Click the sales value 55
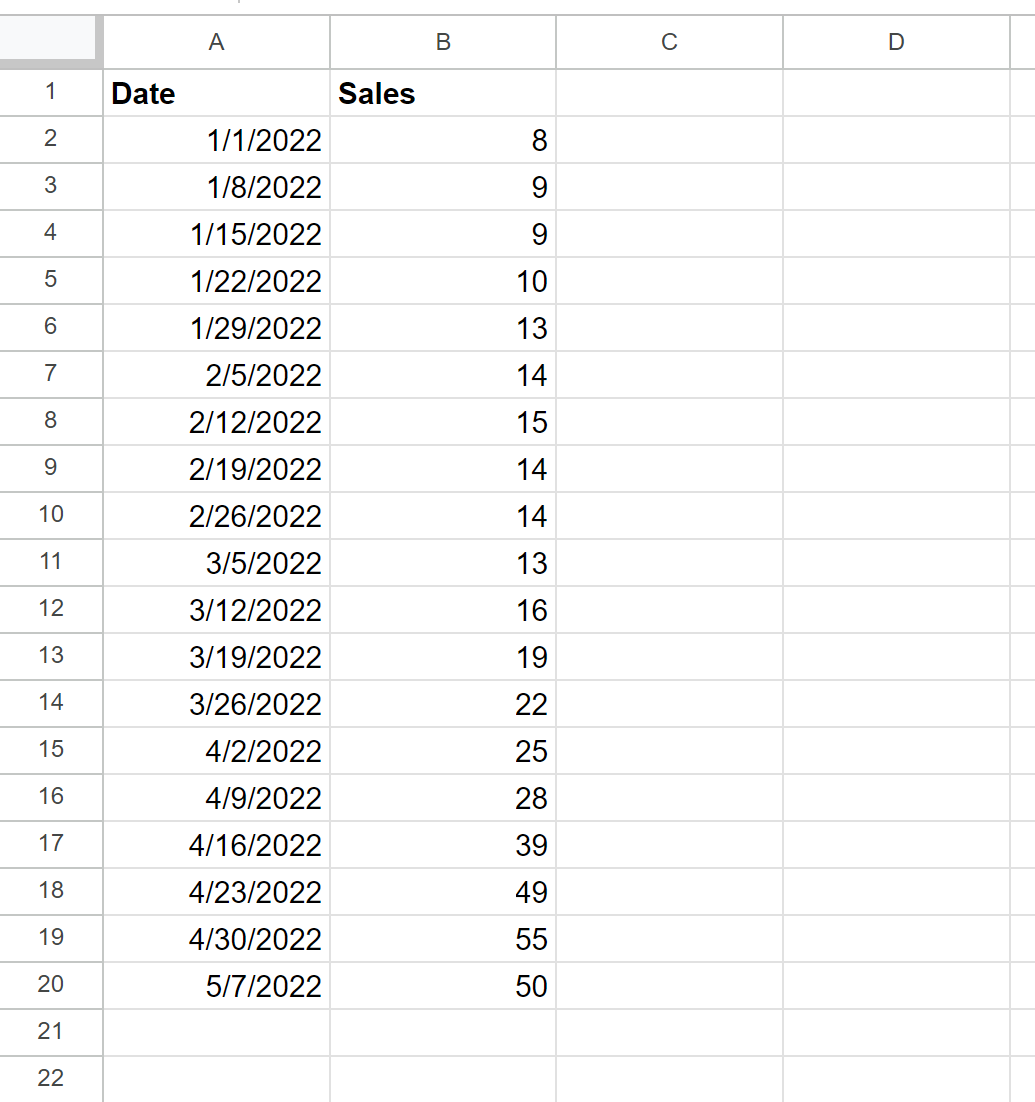This screenshot has width=1035, height=1102. [x=443, y=939]
